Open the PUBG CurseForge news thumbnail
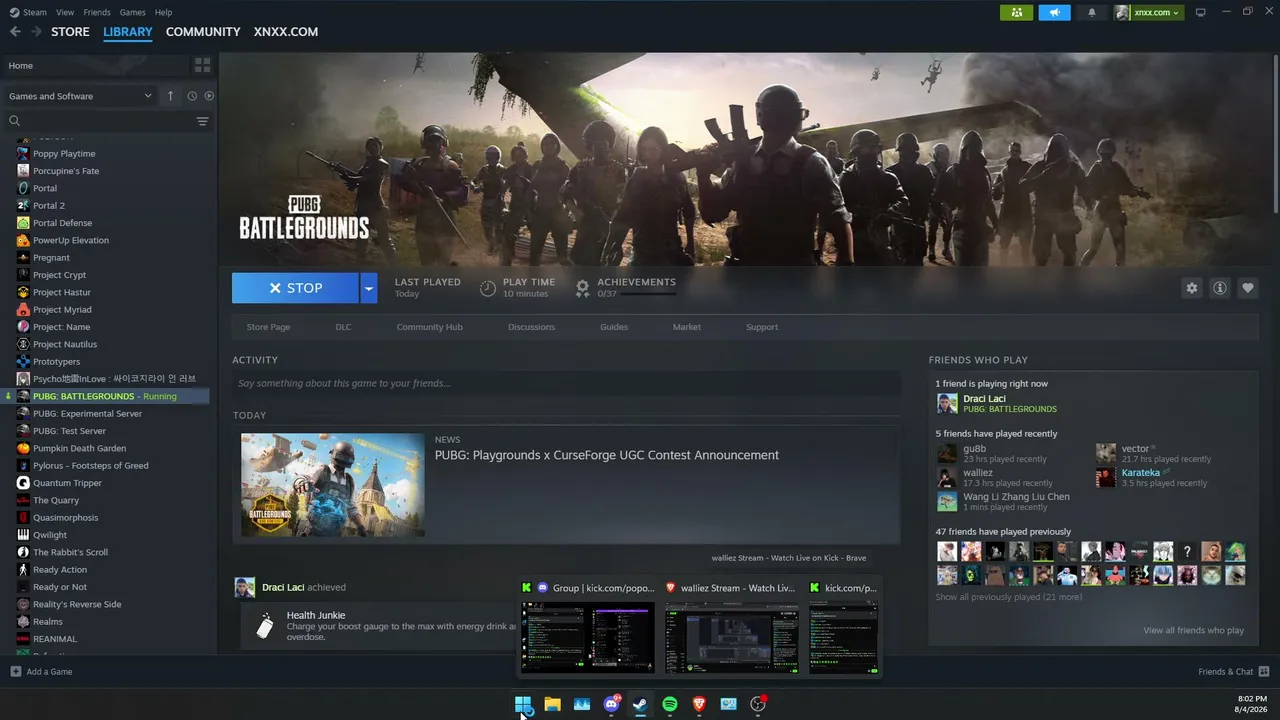The width and height of the screenshot is (1280, 720). click(x=333, y=484)
